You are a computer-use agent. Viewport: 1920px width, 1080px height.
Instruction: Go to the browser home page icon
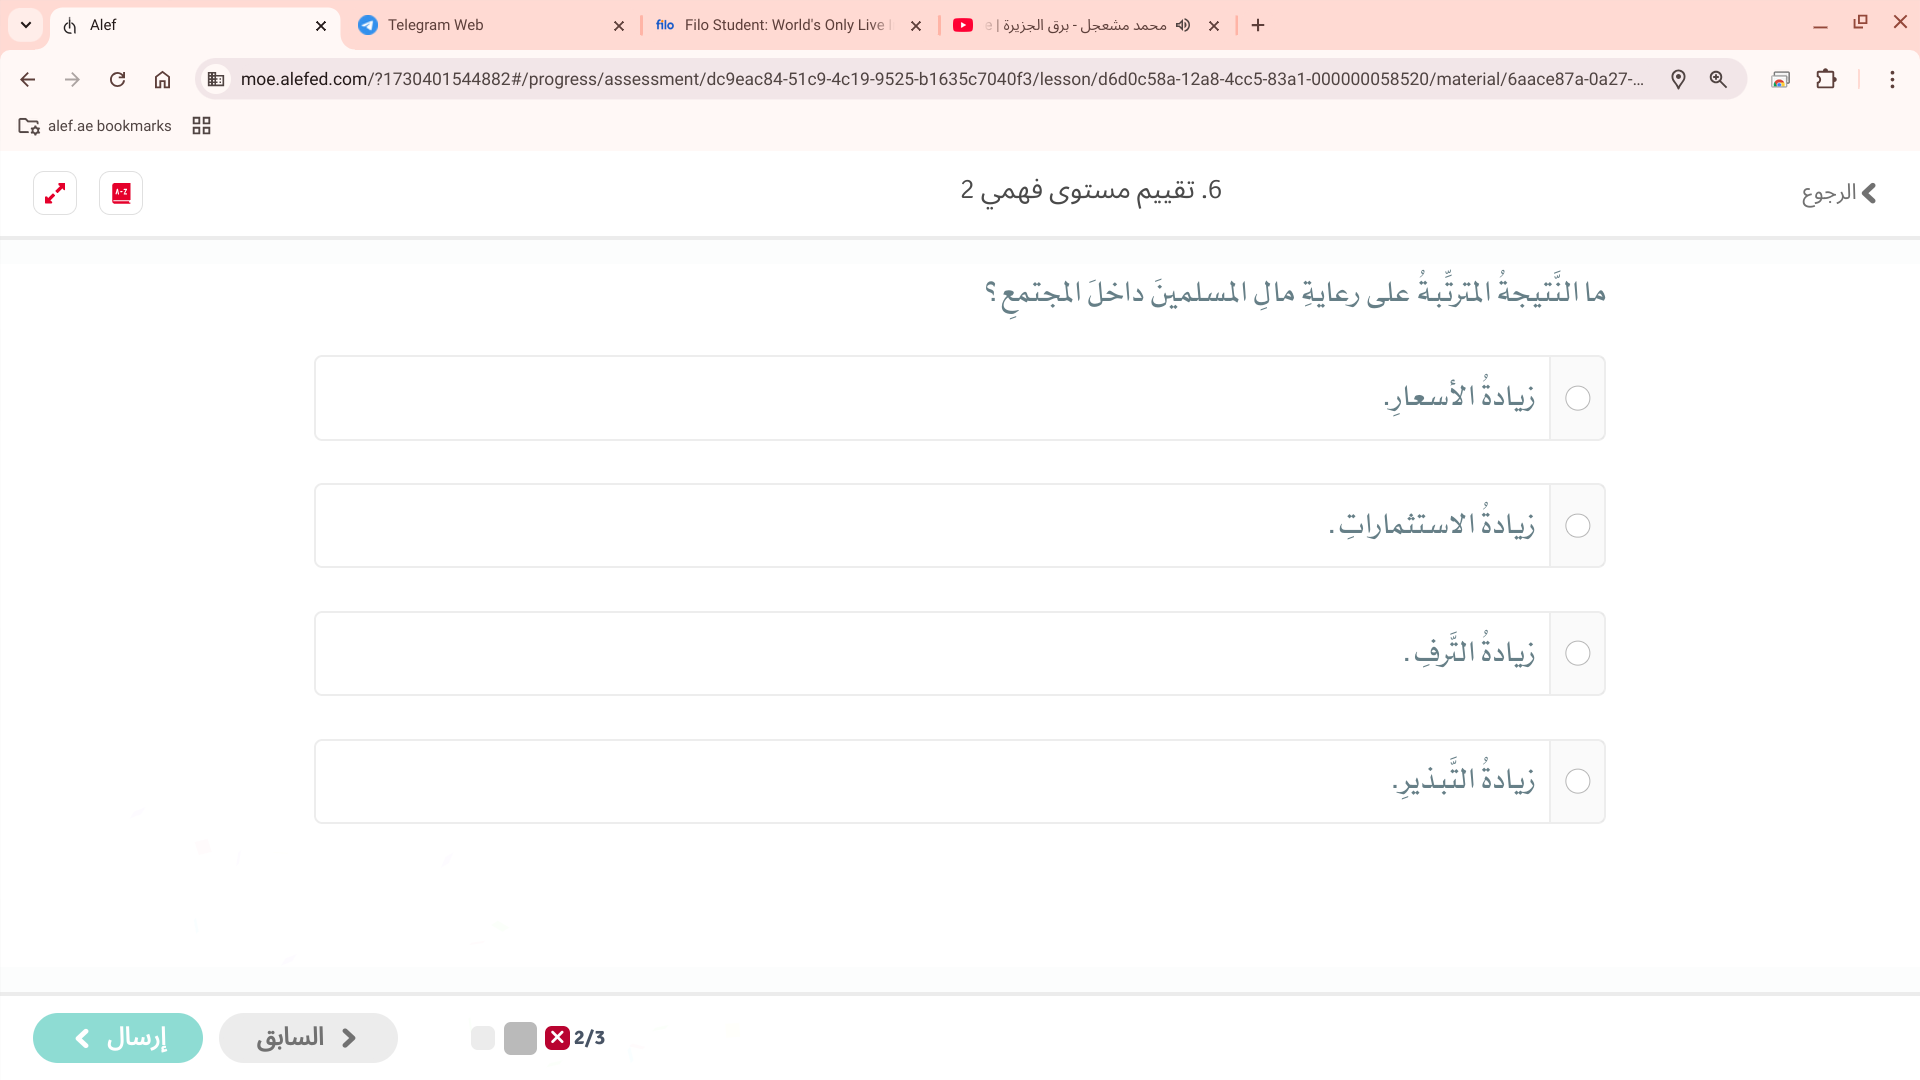(x=162, y=79)
